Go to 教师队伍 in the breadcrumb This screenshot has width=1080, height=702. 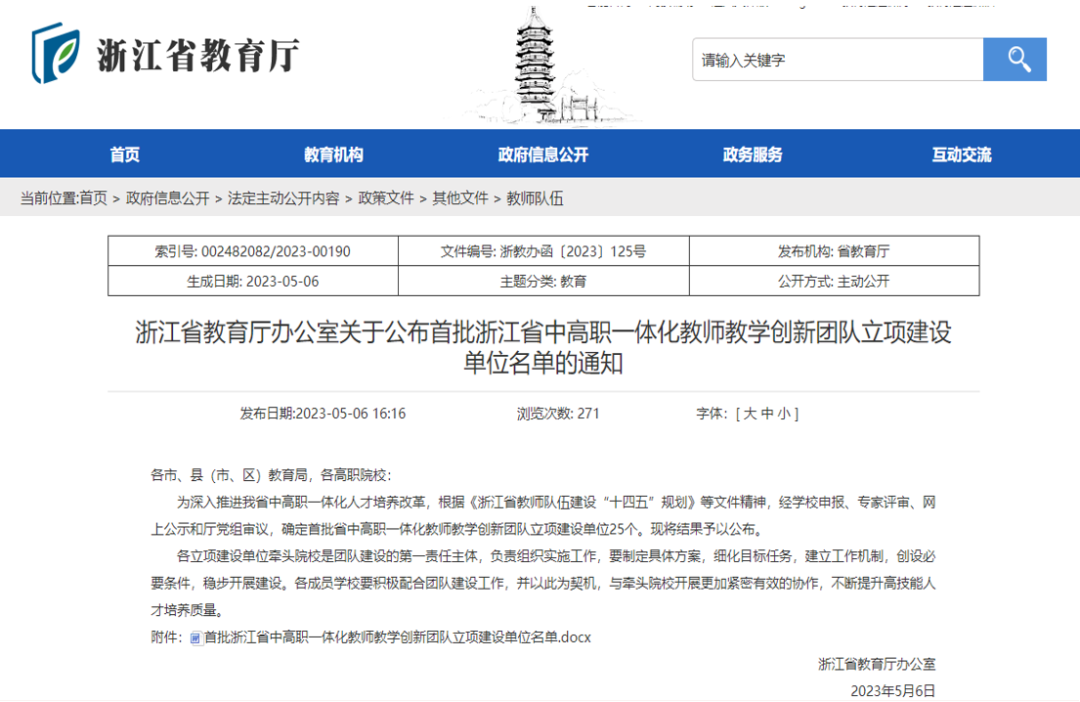click(x=534, y=198)
